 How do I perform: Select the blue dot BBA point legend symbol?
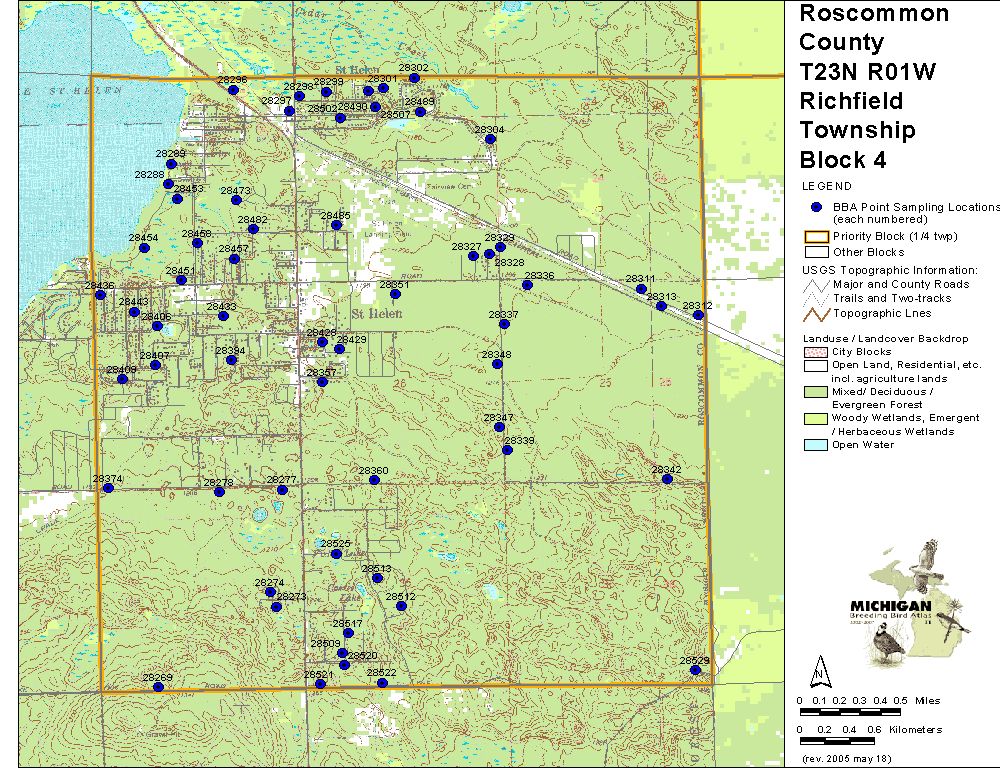point(816,207)
